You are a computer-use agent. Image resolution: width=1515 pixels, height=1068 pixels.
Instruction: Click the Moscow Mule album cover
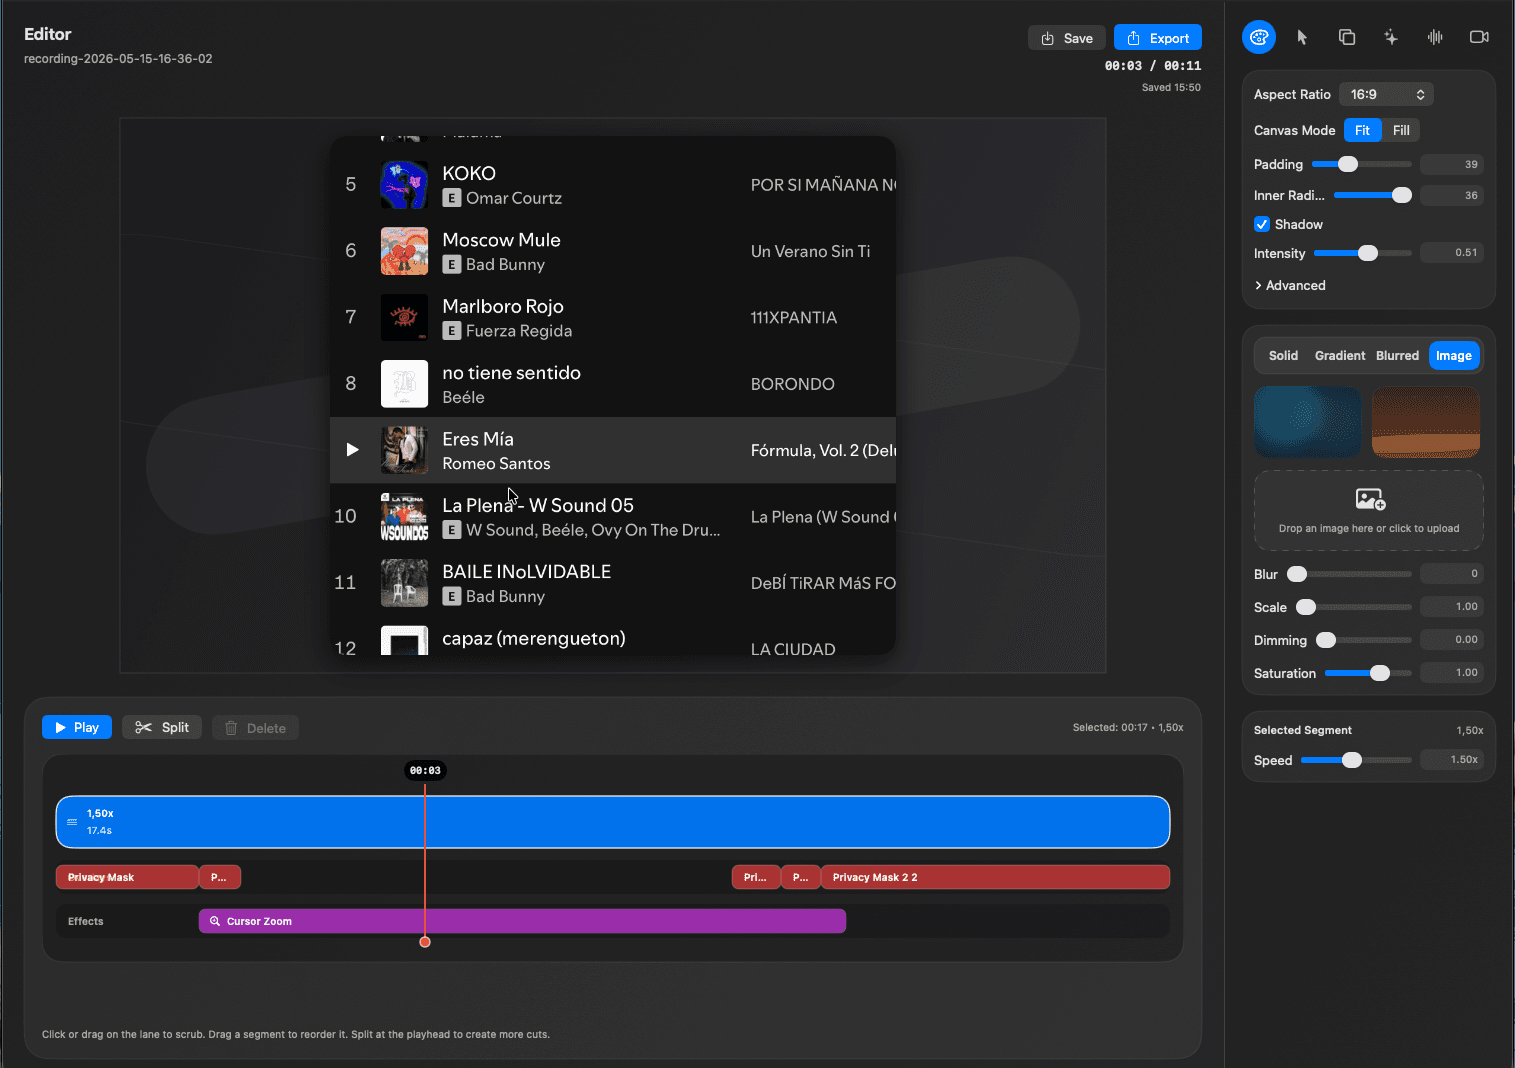pos(404,251)
